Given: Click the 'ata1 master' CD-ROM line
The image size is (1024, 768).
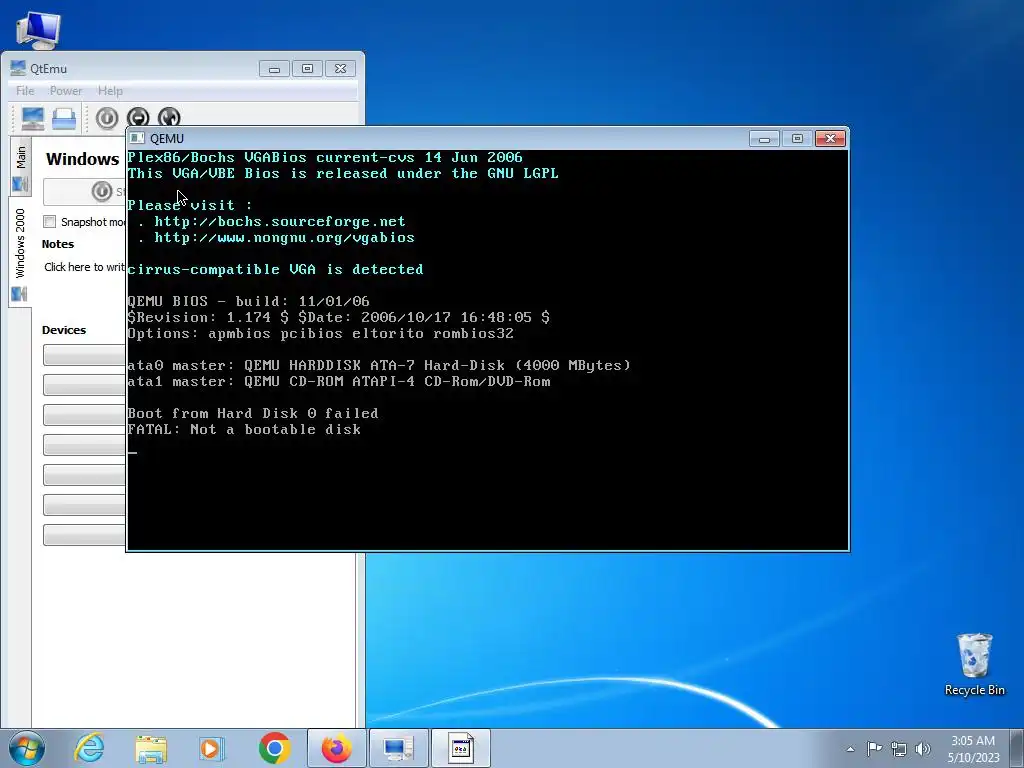Looking at the screenshot, I should [x=339, y=381].
